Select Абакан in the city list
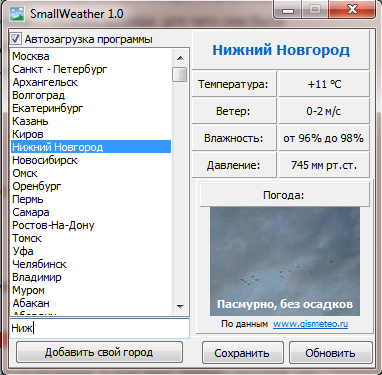382x375 pixels. tap(91, 303)
